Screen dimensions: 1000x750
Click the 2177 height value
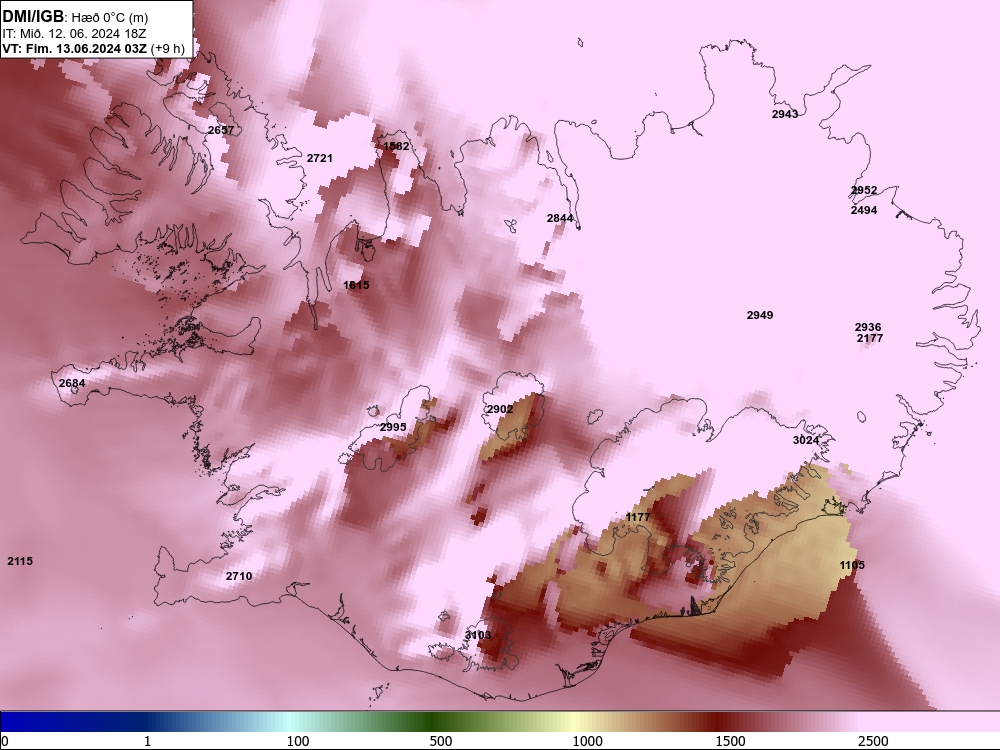click(x=870, y=338)
